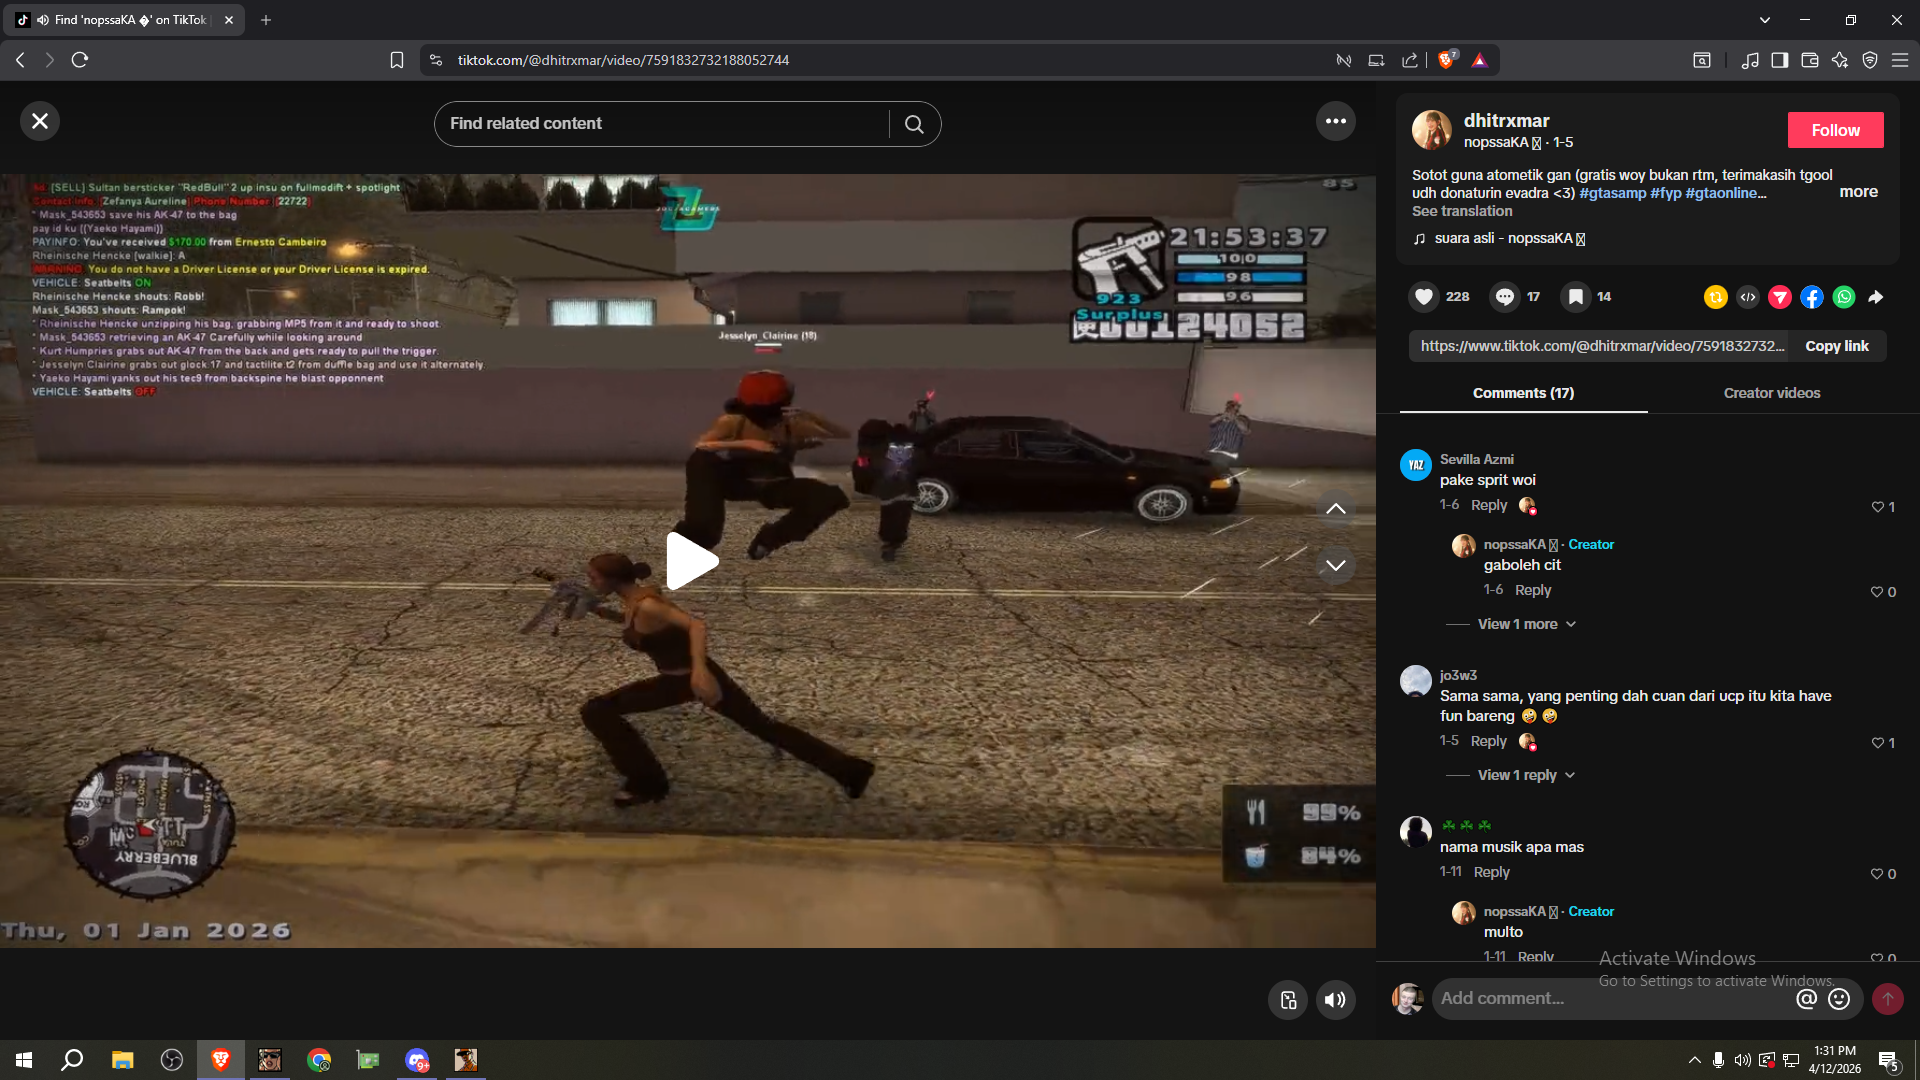
Task: Expand View 1 more replies
Action: (1527, 624)
